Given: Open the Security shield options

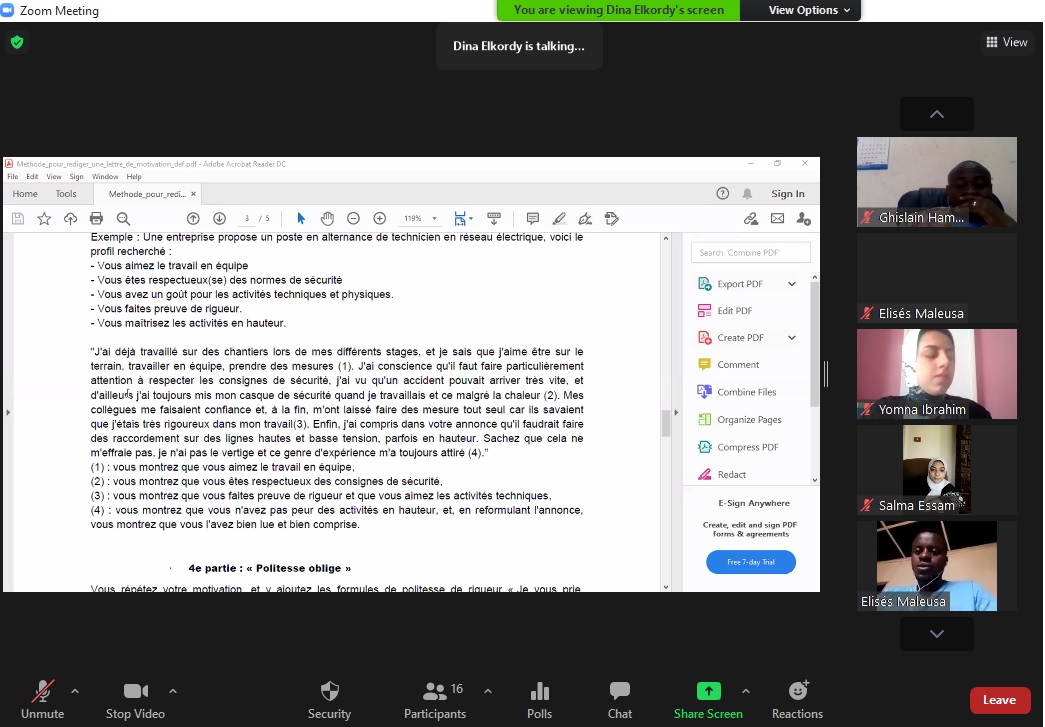Looking at the screenshot, I should tap(329, 699).
